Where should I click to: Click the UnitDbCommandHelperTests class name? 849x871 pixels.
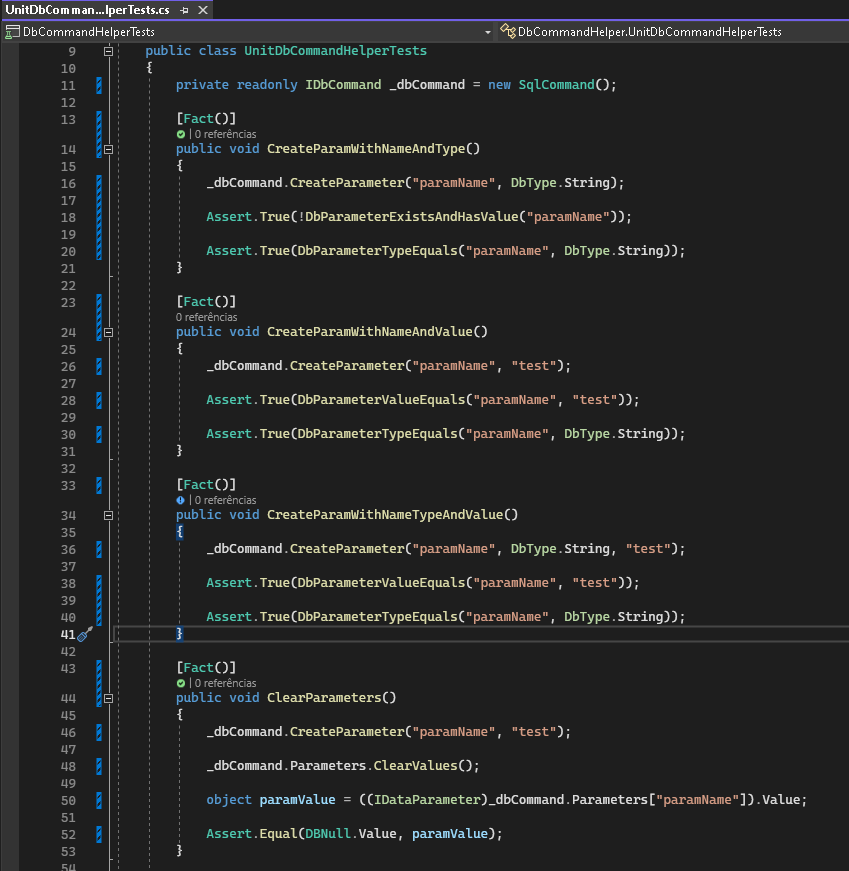pyautogui.click(x=336, y=51)
